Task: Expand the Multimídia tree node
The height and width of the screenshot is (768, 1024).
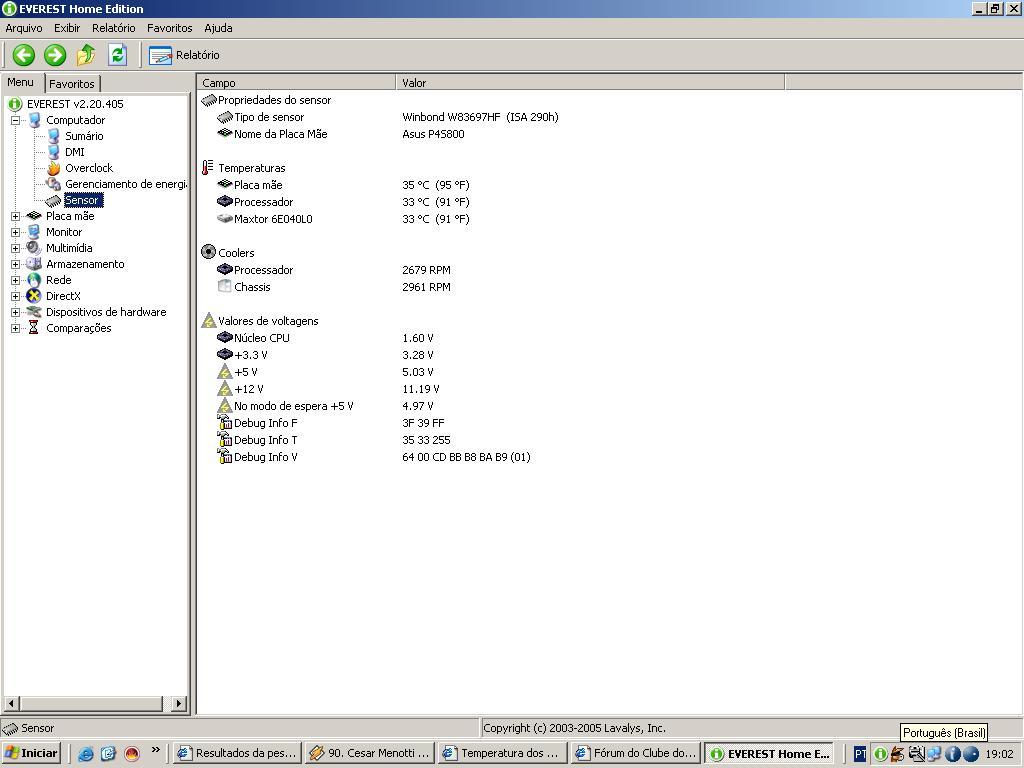Action: pyautogui.click(x=15, y=248)
